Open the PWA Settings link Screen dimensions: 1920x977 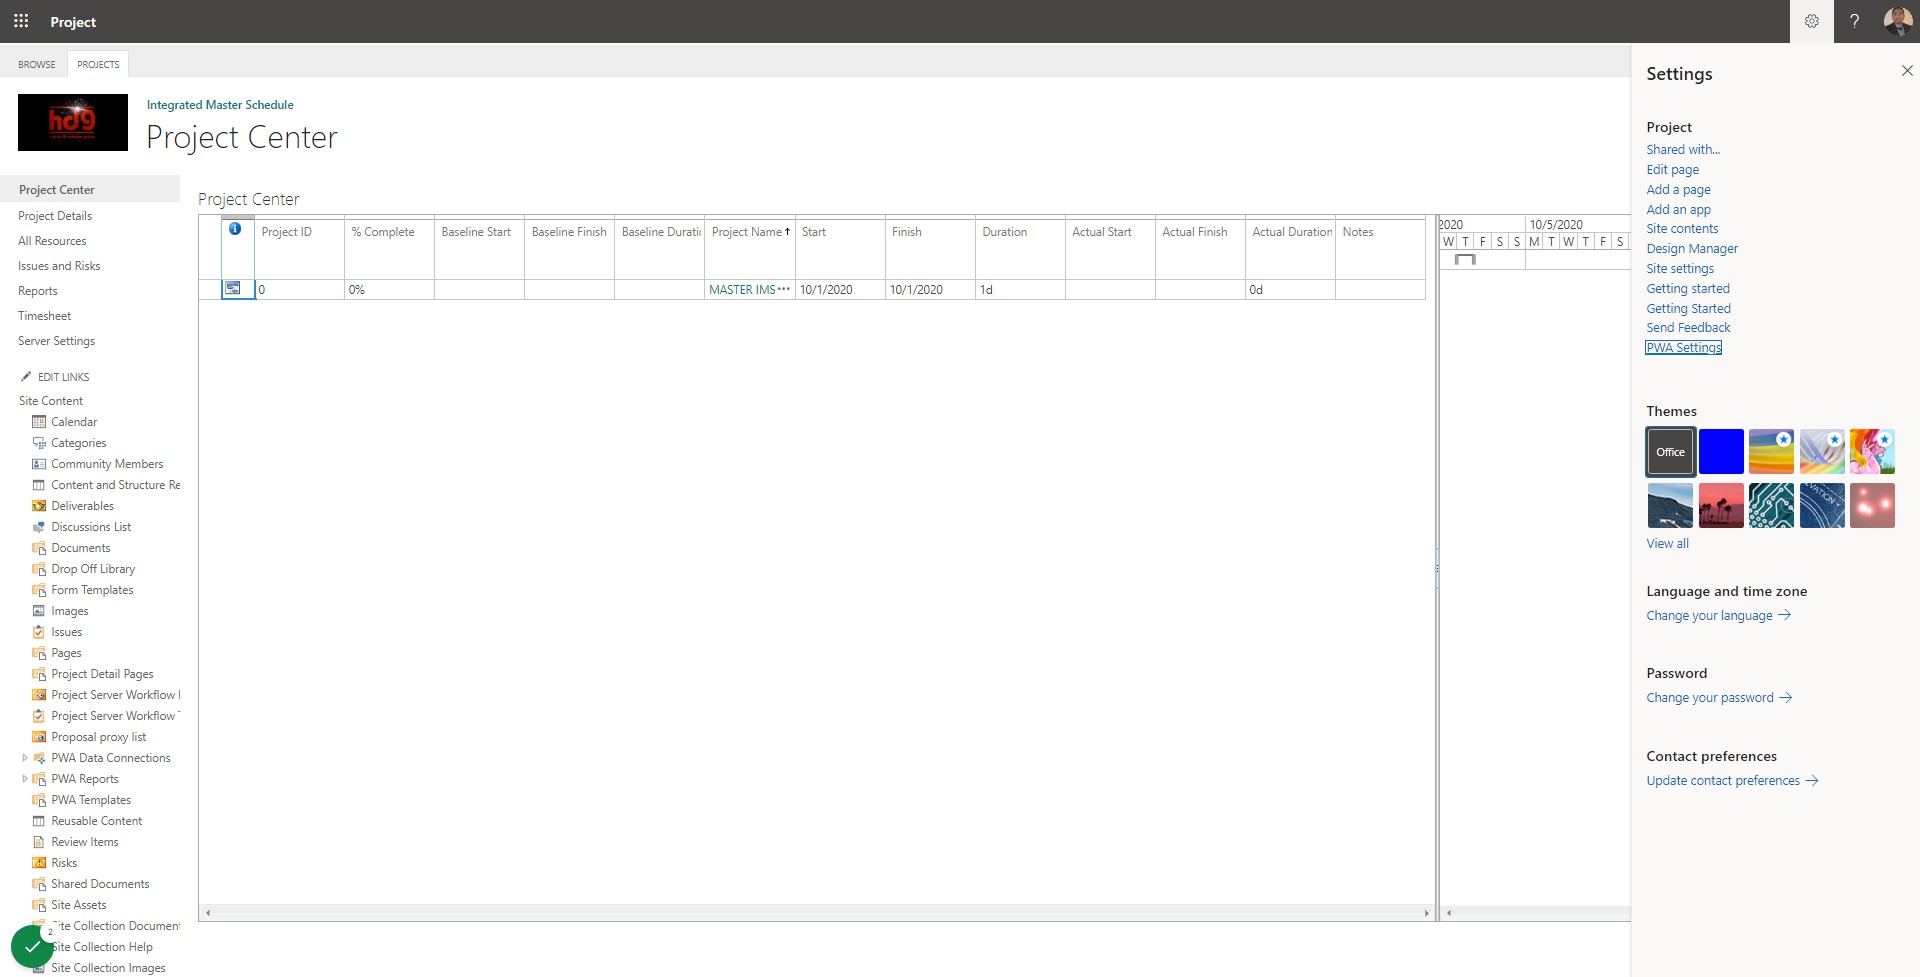[x=1684, y=348]
